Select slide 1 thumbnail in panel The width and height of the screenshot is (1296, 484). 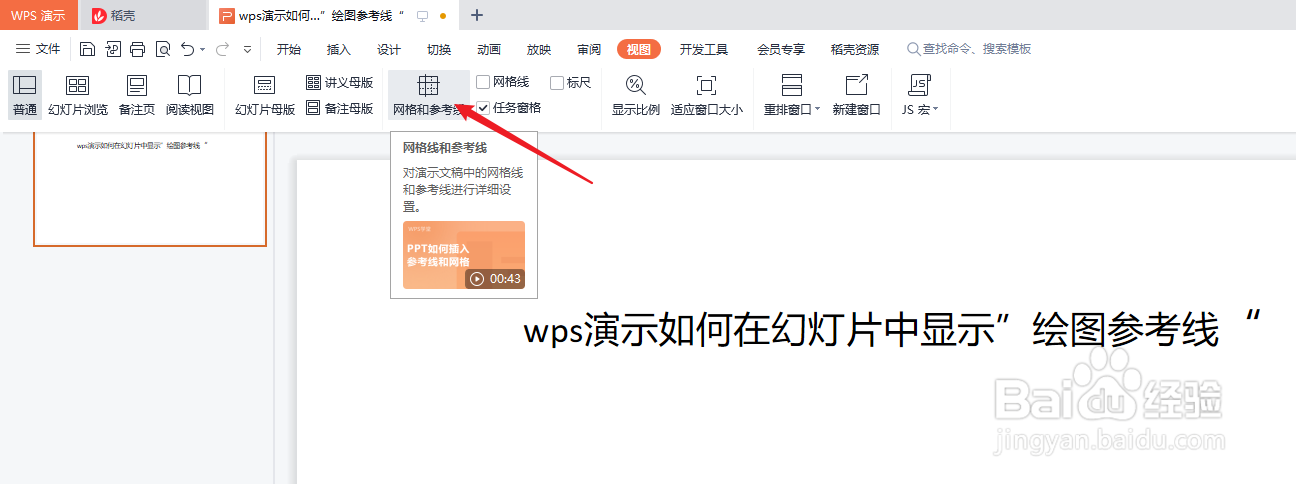(150, 188)
